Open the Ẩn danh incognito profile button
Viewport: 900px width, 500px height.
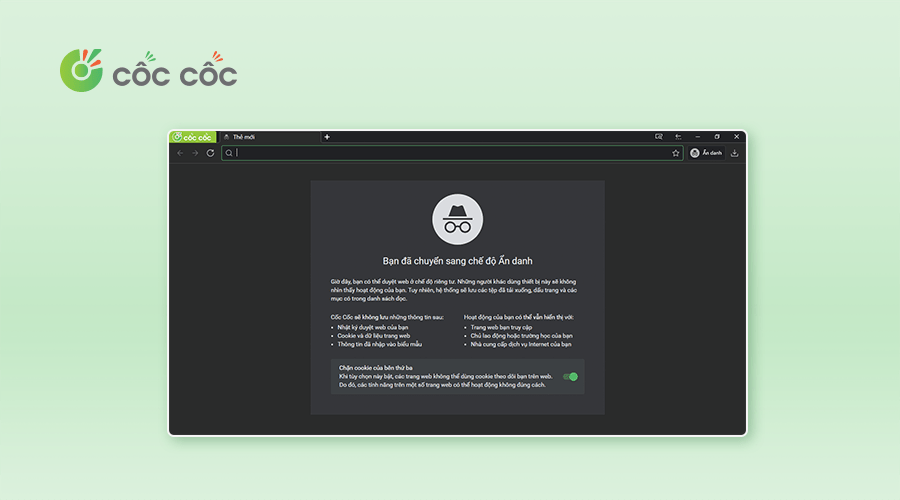coord(706,153)
